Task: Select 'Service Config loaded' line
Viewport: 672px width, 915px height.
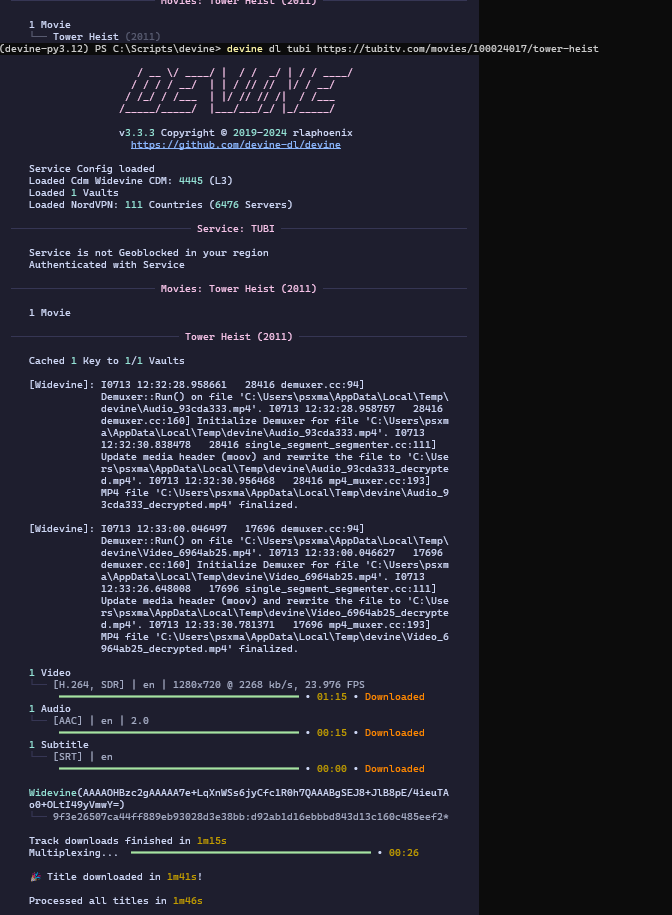Action: [92, 169]
